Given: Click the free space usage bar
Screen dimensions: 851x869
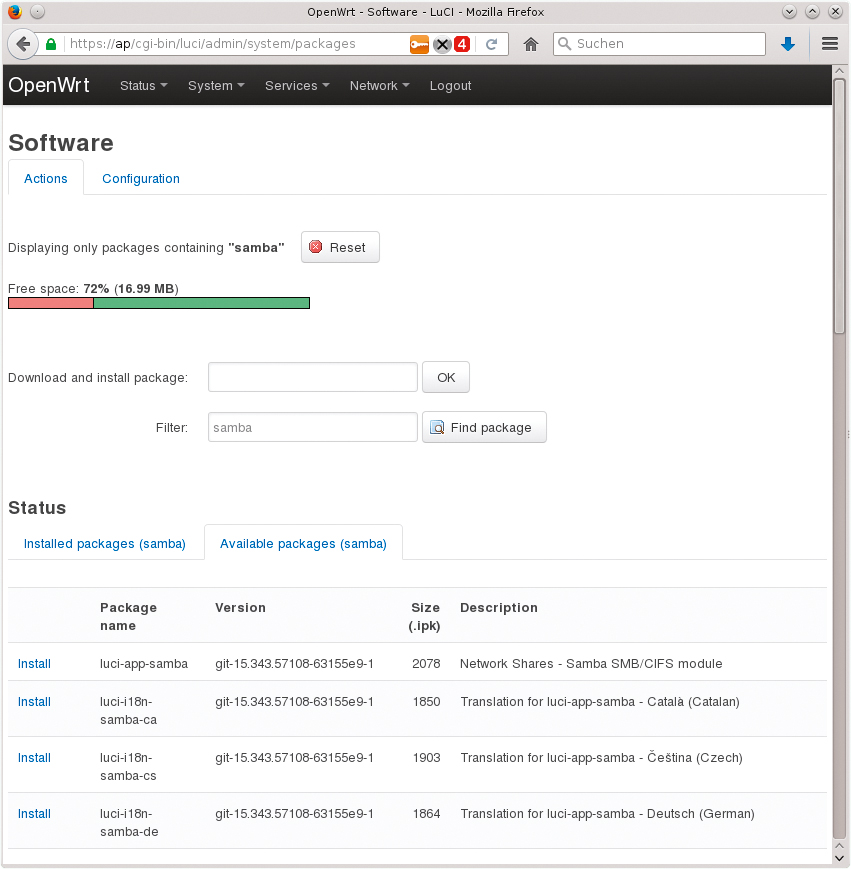Looking at the screenshot, I should tap(159, 303).
